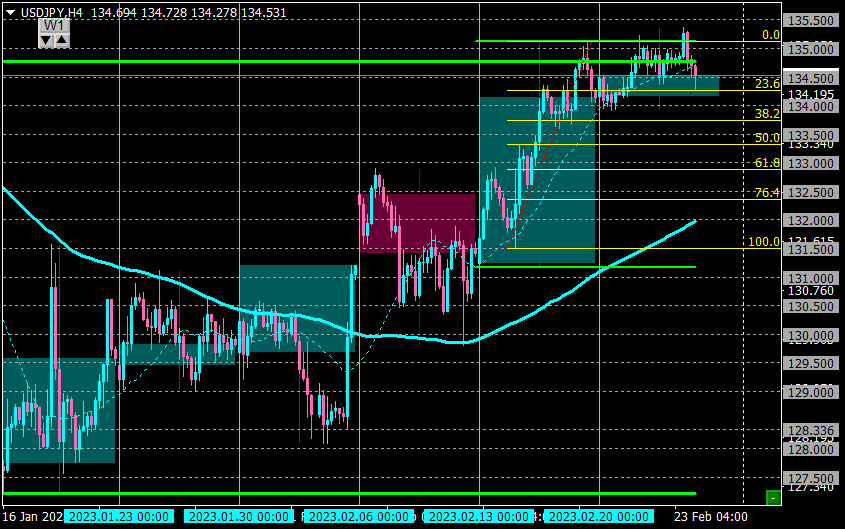Click the Fibonacci 76.4 level label
Viewport: 845px width, 529px height.
(x=767, y=193)
